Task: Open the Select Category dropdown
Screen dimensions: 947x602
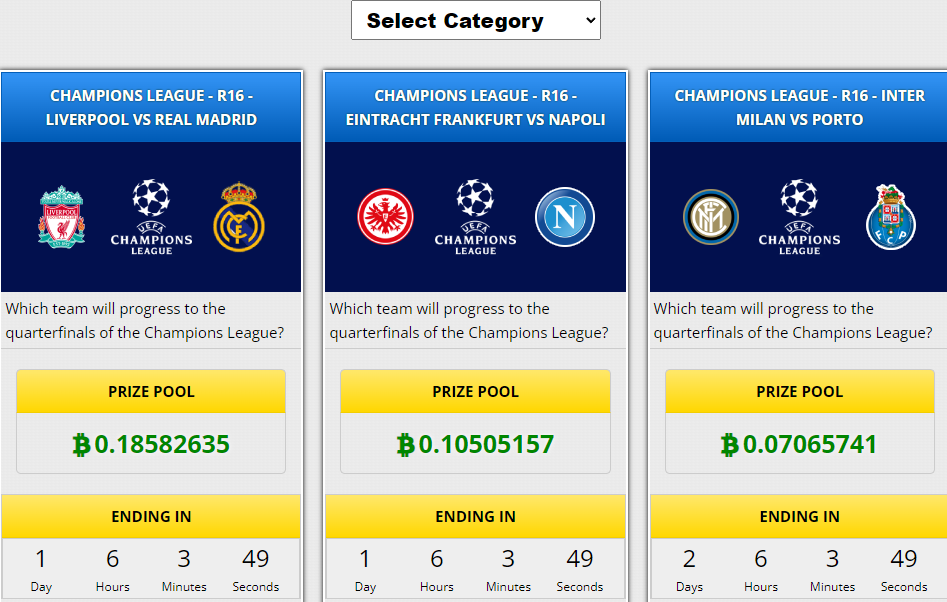Action: (476, 21)
